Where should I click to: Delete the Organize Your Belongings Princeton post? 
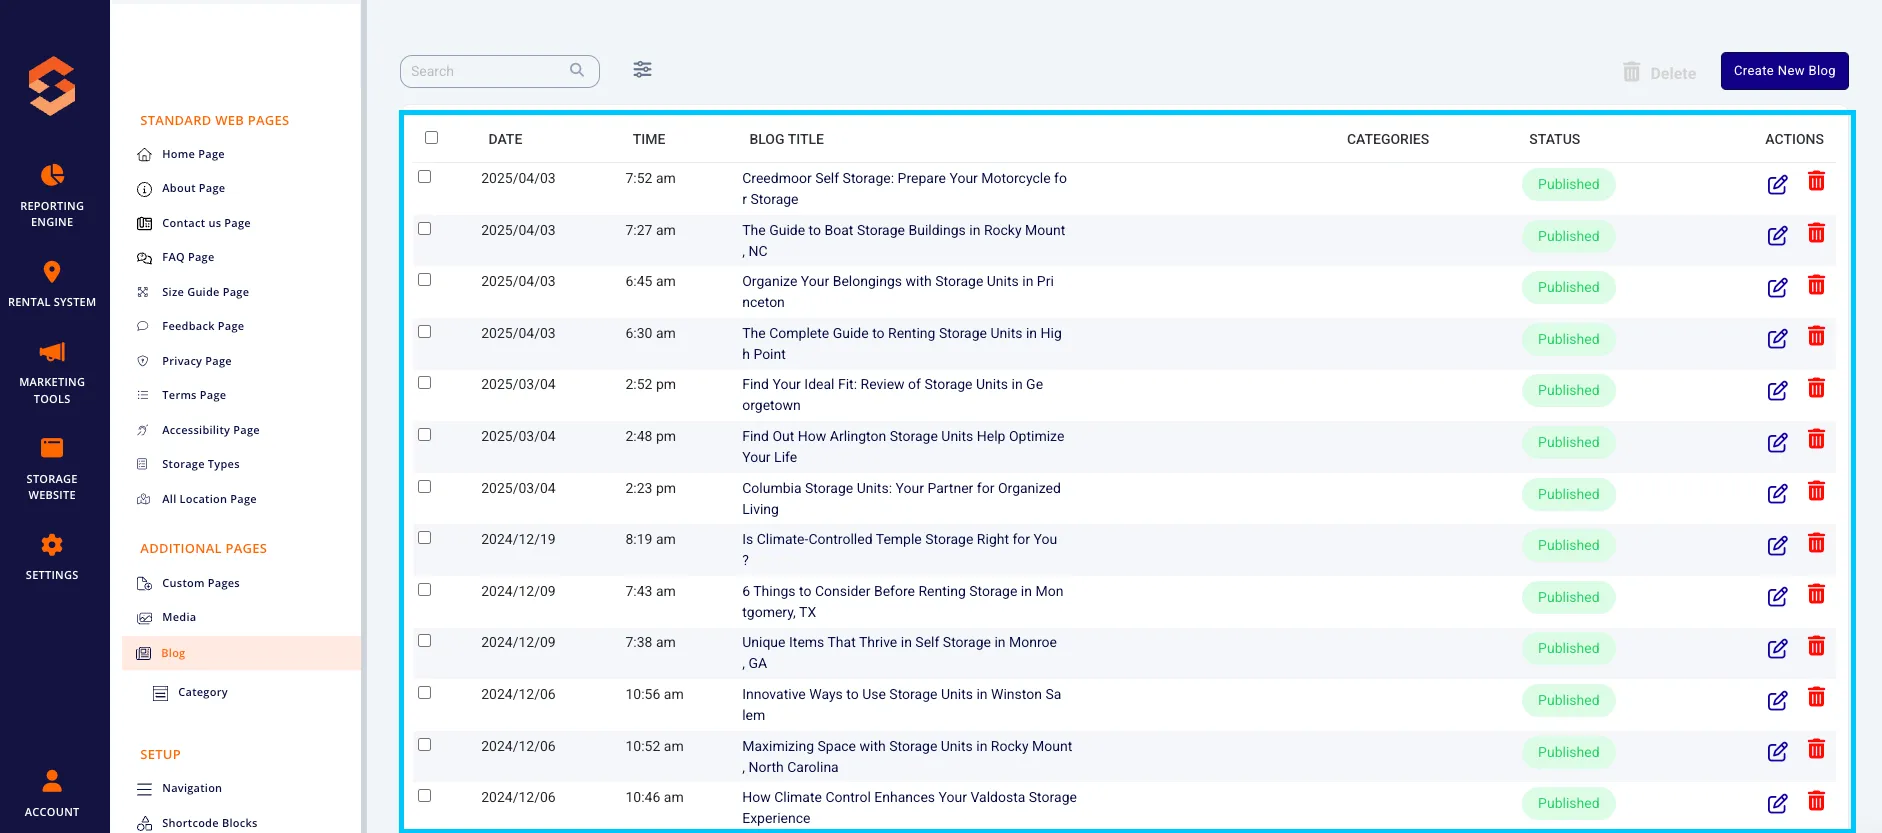click(x=1816, y=285)
